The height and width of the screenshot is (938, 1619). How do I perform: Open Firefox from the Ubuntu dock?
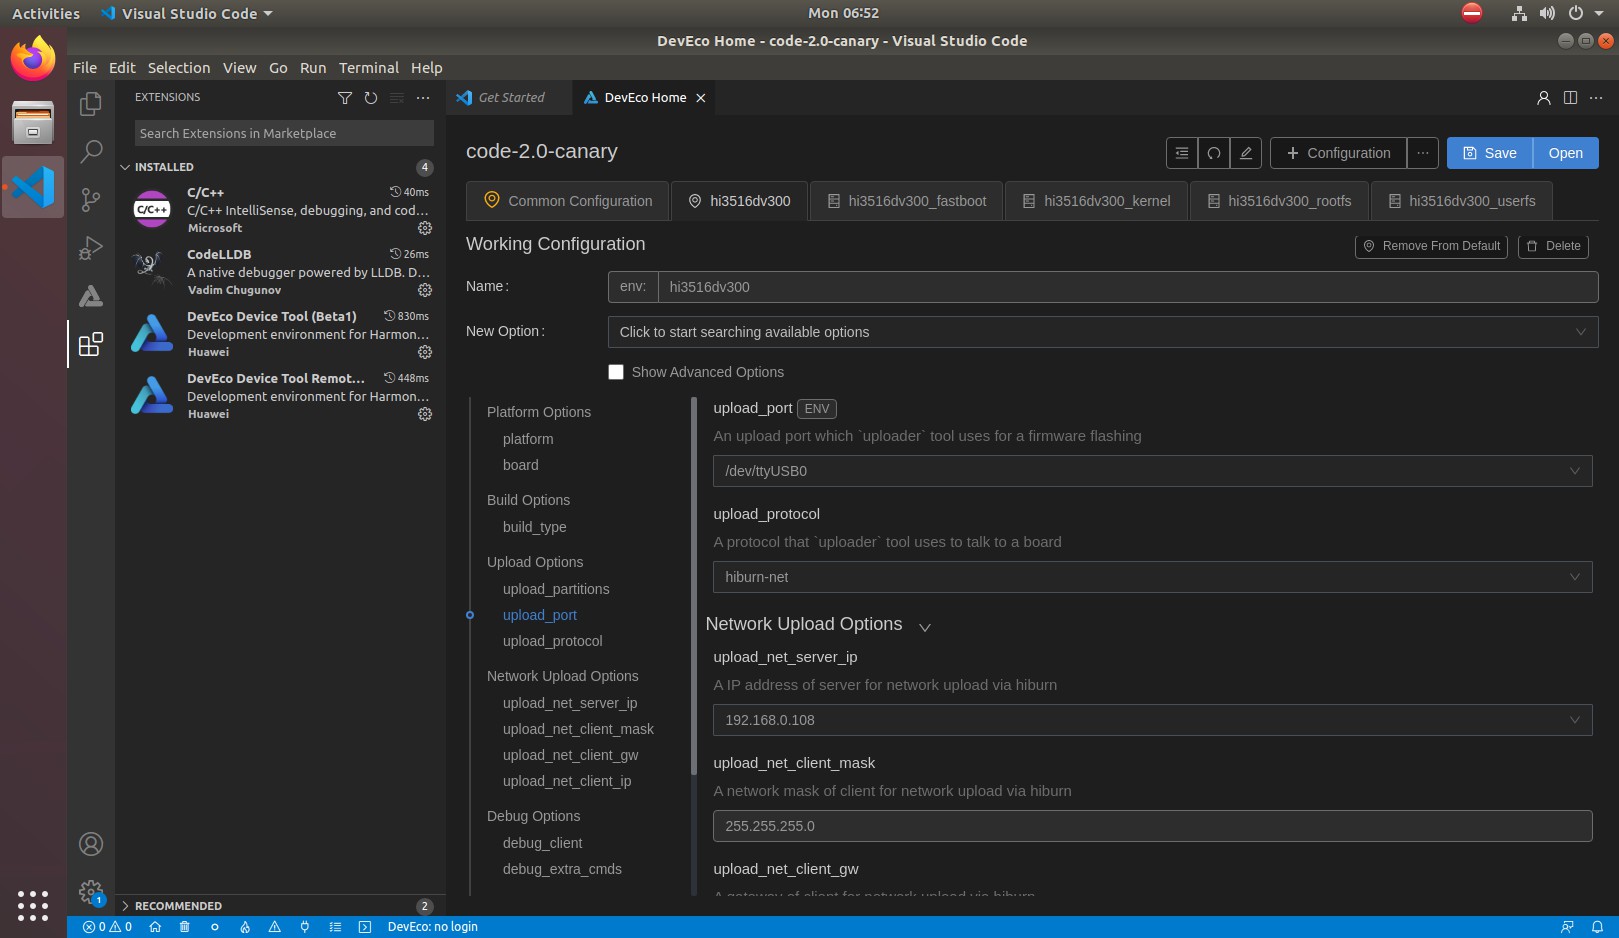tap(33, 59)
